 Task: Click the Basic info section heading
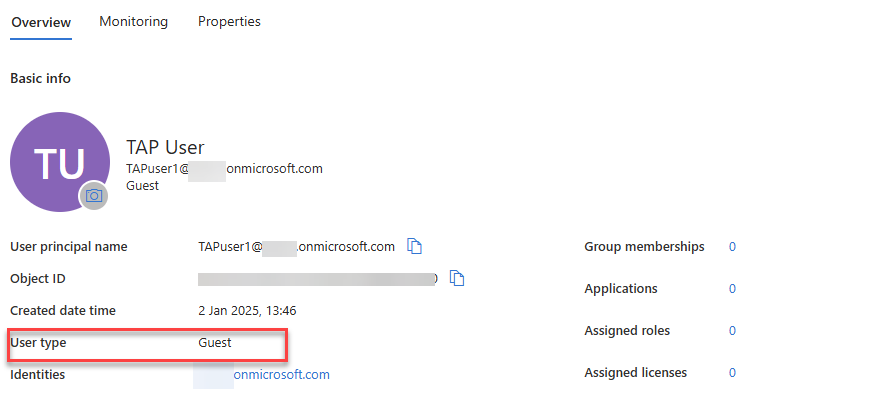(x=41, y=79)
